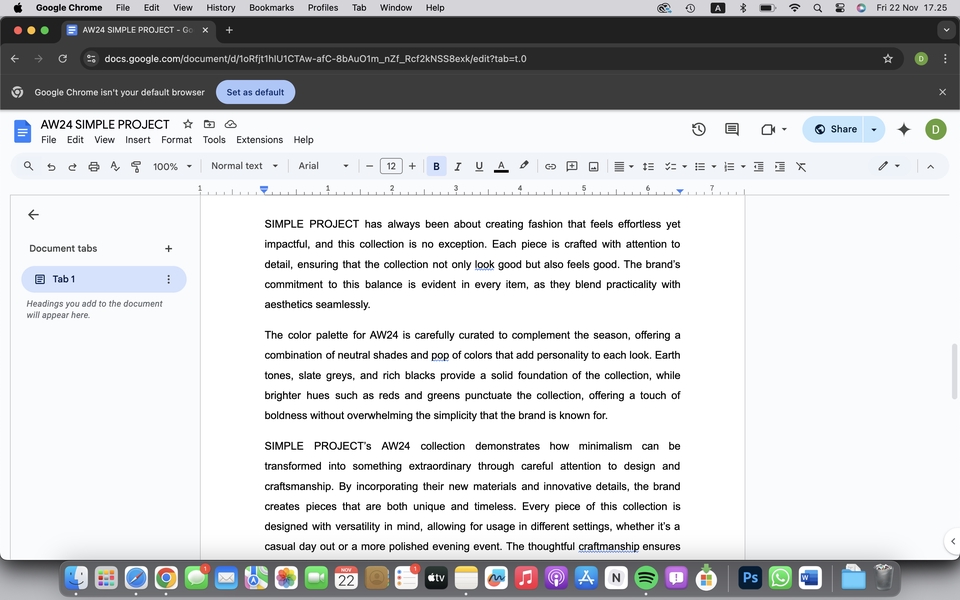Open version history
The height and width of the screenshot is (600, 960).
[698, 129]
